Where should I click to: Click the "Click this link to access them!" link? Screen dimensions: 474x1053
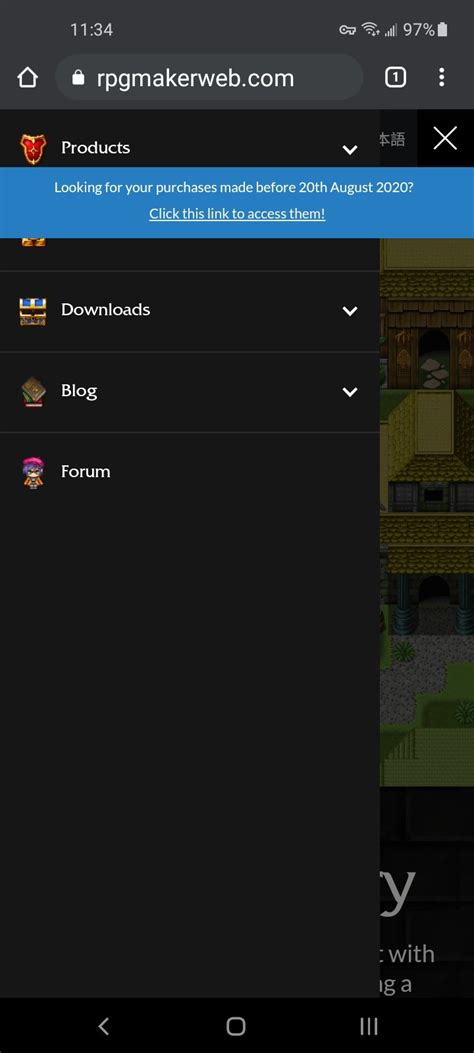point(237,214)
